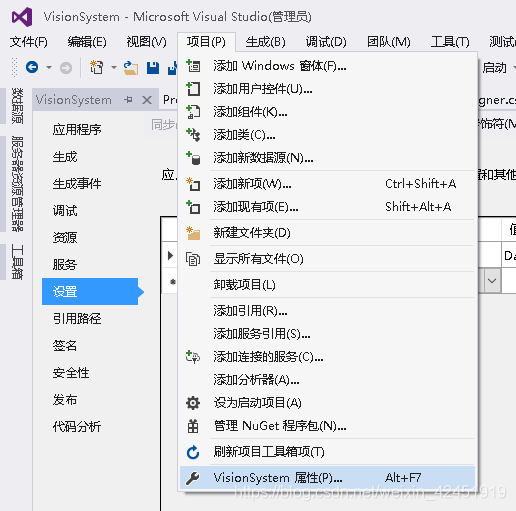This screenshot has width=516, height=511.
Task: Click the New Project toolbar icon
Action: (x=97, y=67)
